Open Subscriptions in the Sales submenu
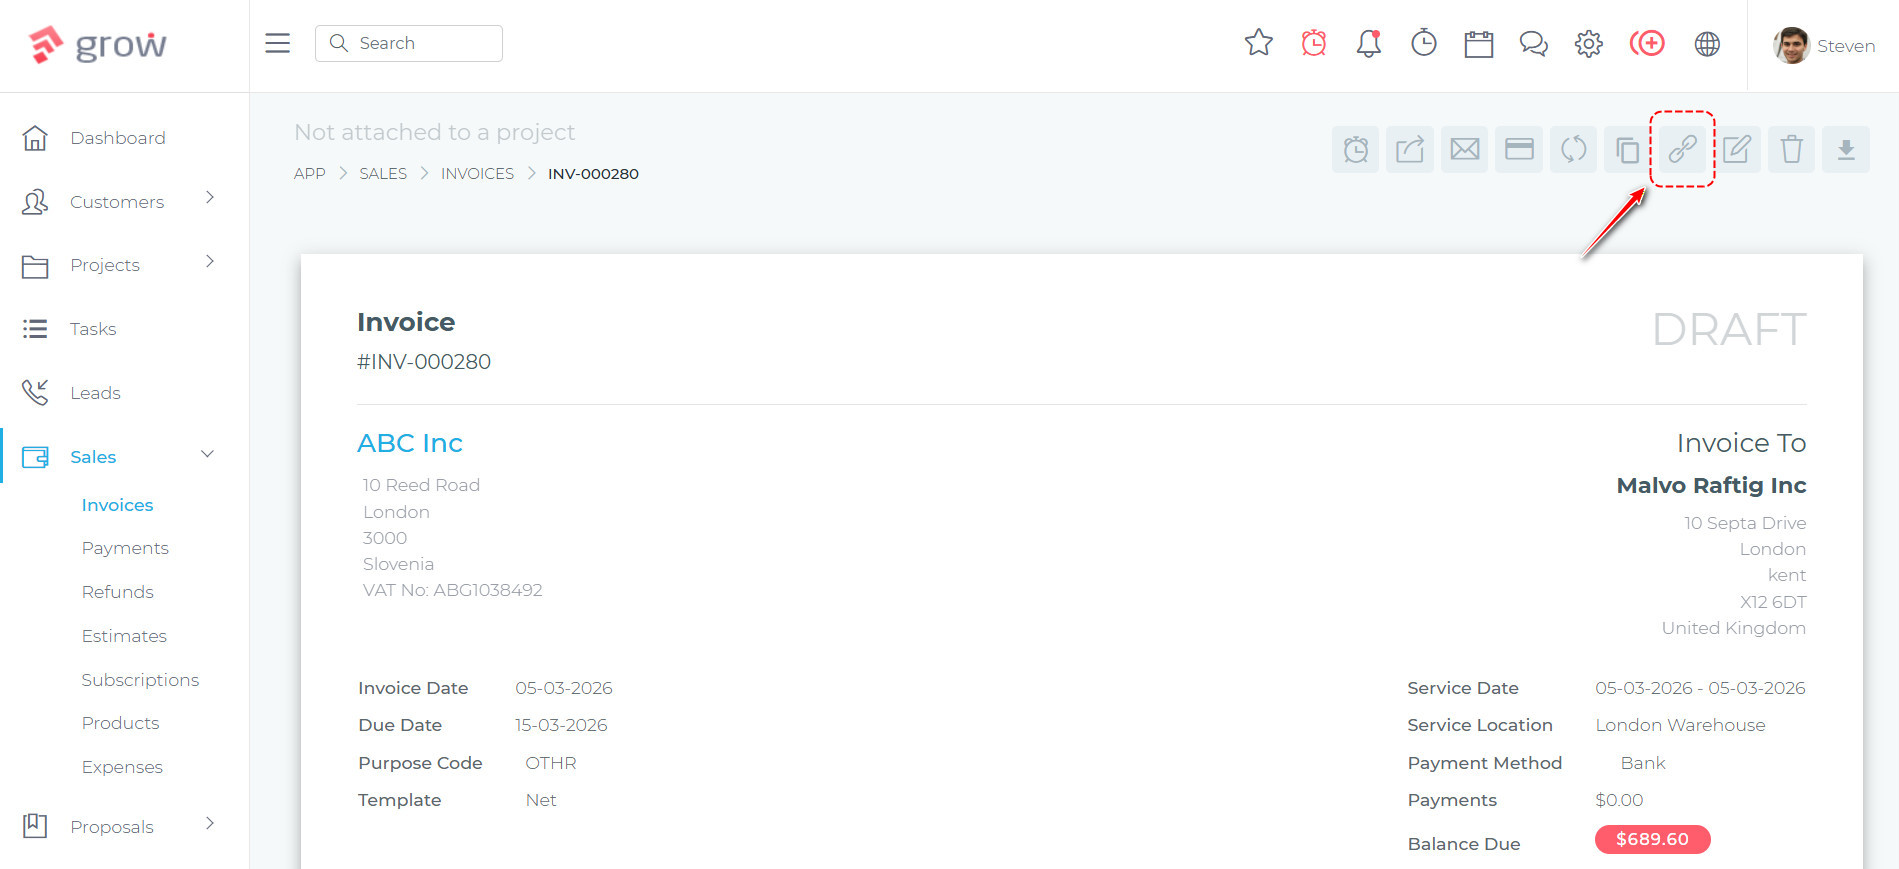1899x869 pixels. (x=140, y=680)
